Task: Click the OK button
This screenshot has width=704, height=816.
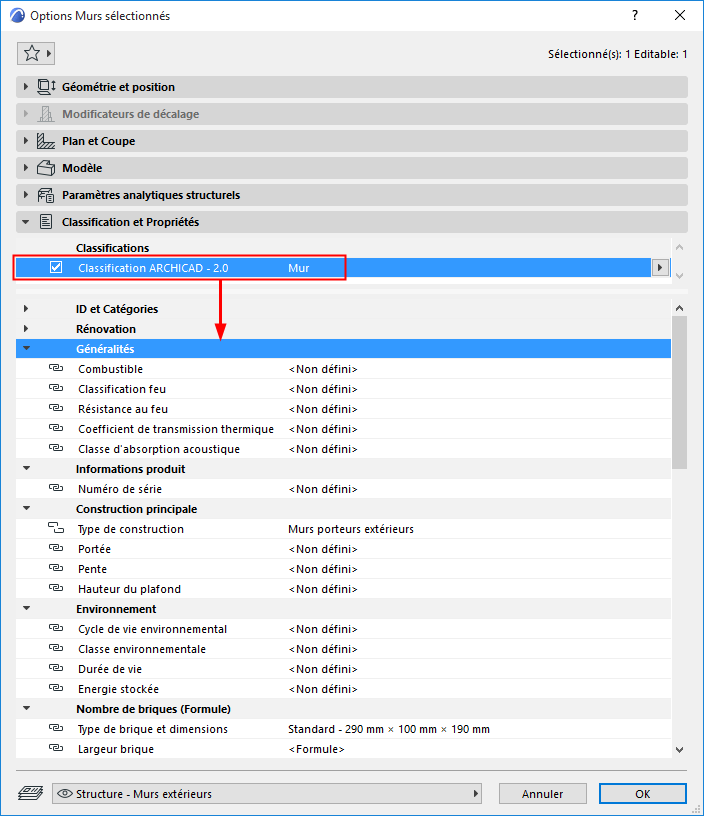Action: click(x=643, y=794)
